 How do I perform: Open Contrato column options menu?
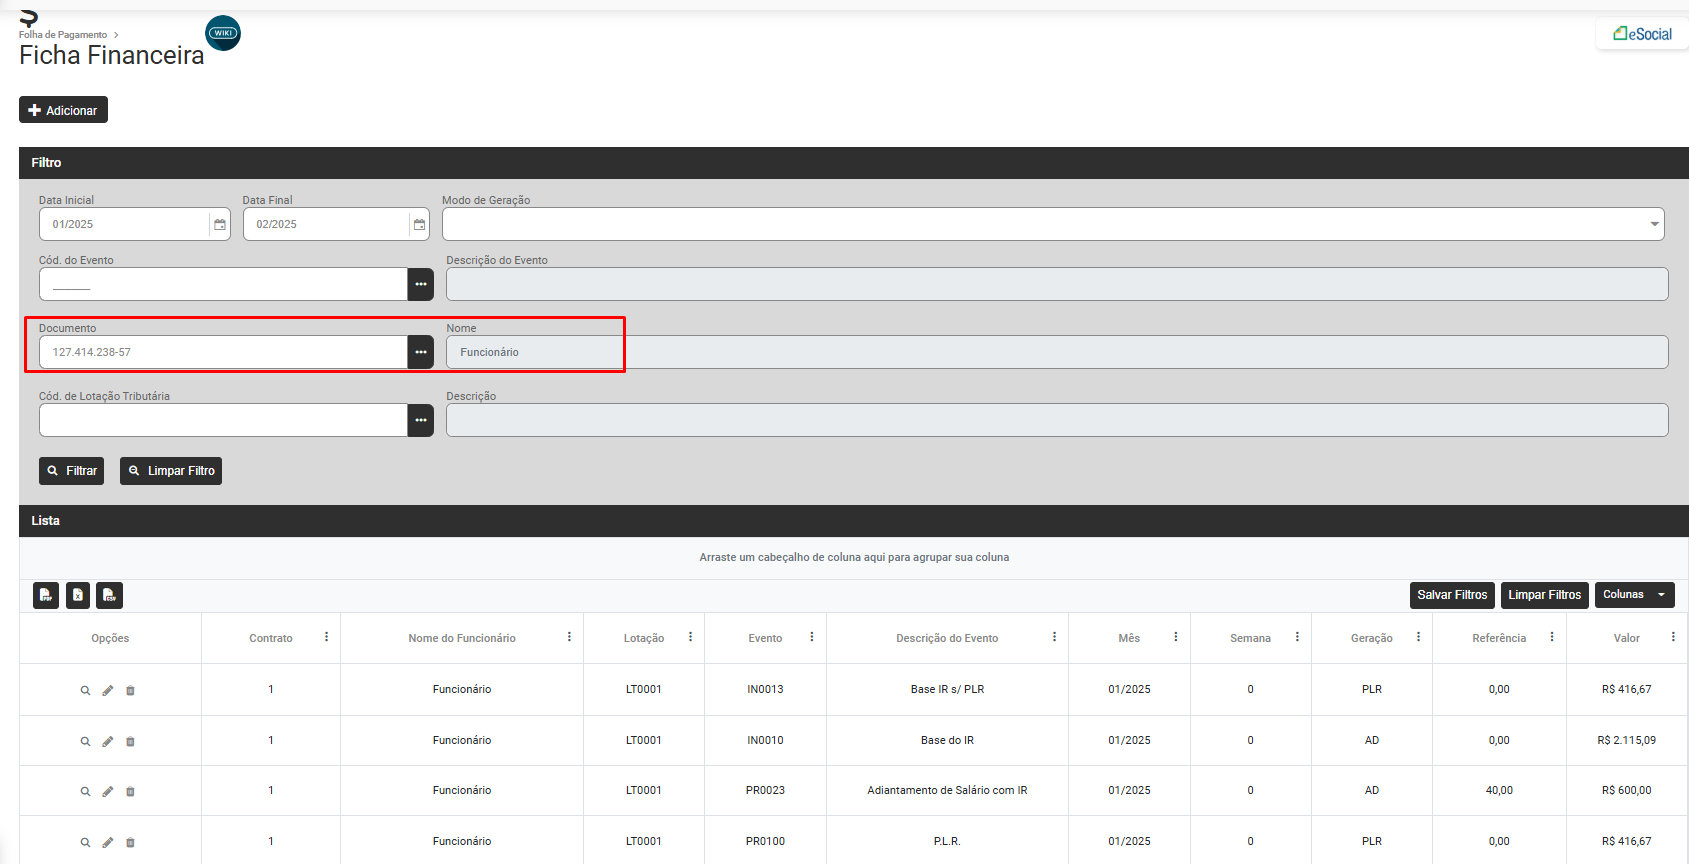(326, 637)
